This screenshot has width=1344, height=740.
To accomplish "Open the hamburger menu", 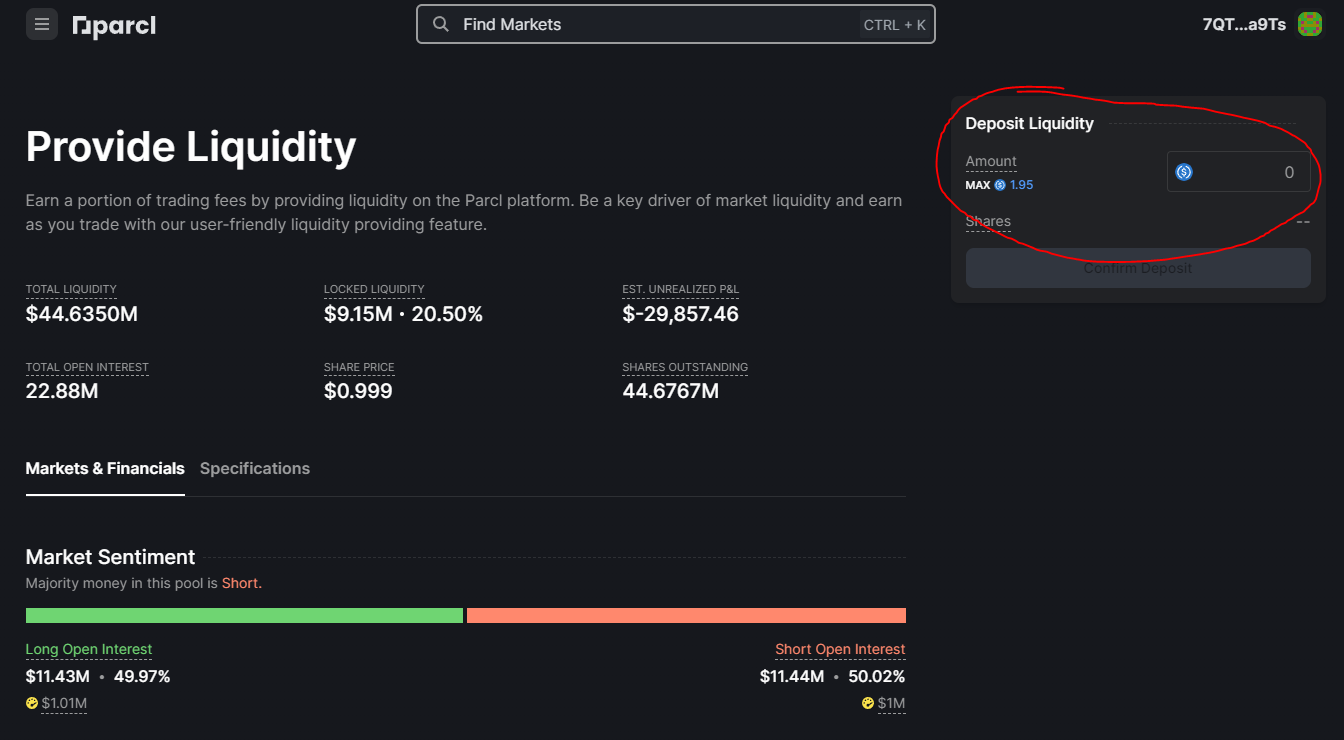I will 42,24.
